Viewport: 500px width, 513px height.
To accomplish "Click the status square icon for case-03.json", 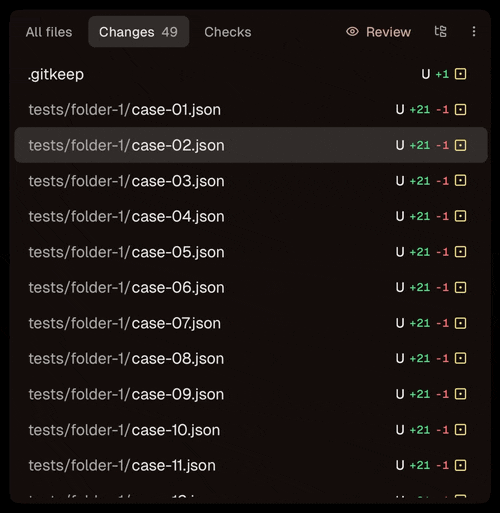I will [x=460, y=180].
